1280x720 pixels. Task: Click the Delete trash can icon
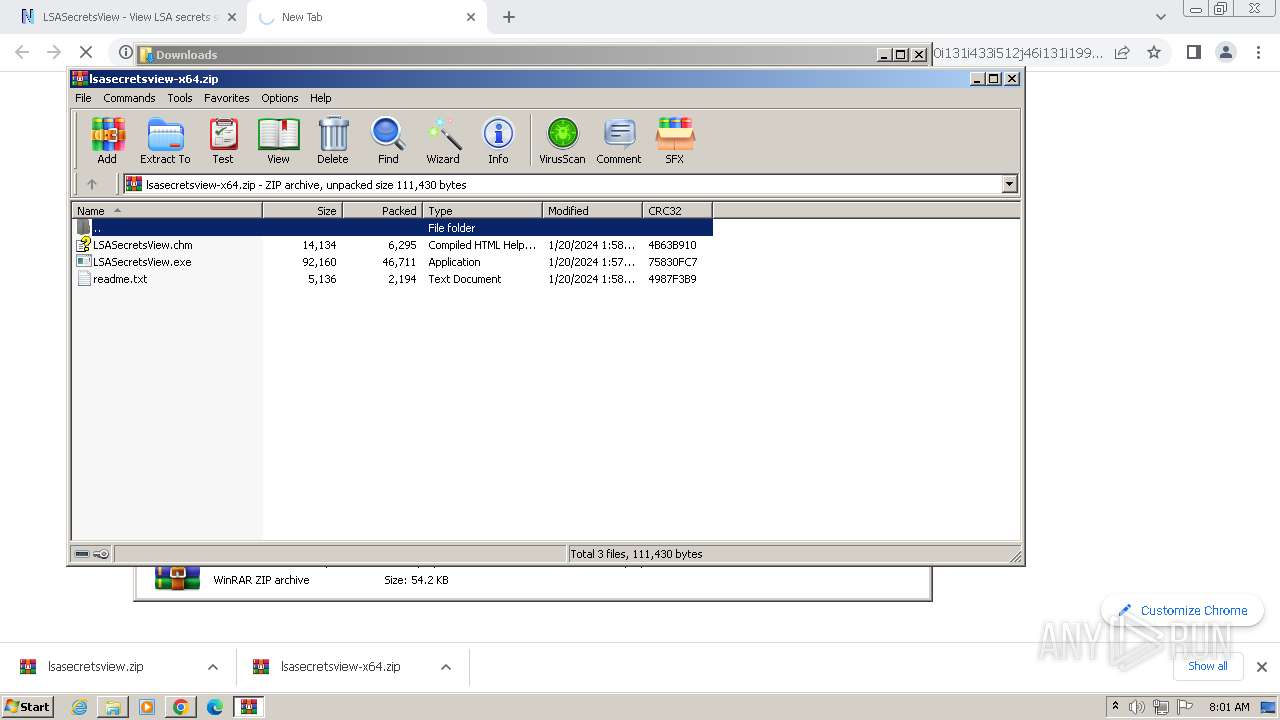[333, 140]
